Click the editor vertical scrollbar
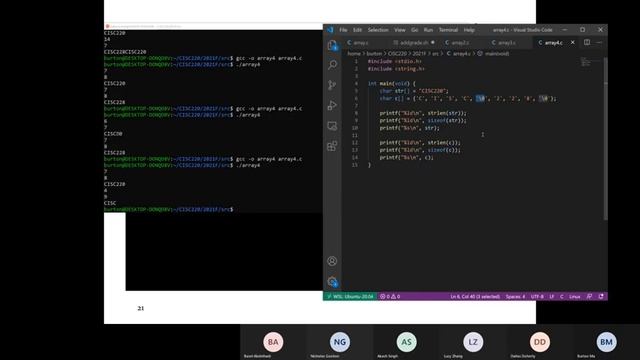Screen dimensions: 640x360 pos(605,139)
